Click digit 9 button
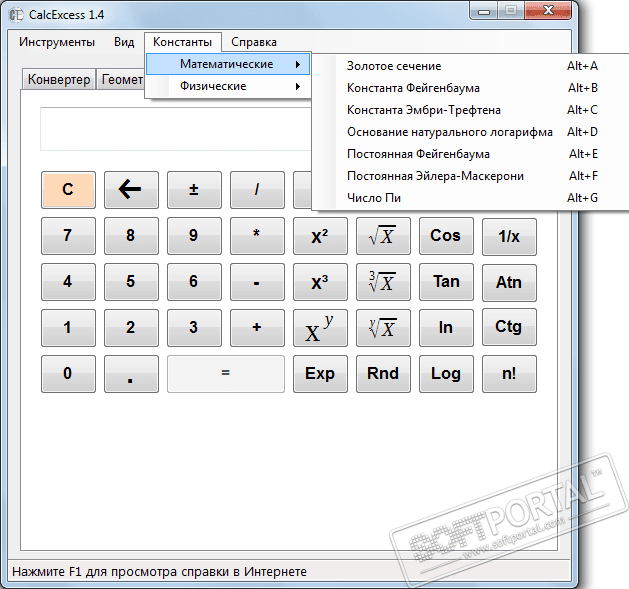Screen dimensions: 629x589 194,236
